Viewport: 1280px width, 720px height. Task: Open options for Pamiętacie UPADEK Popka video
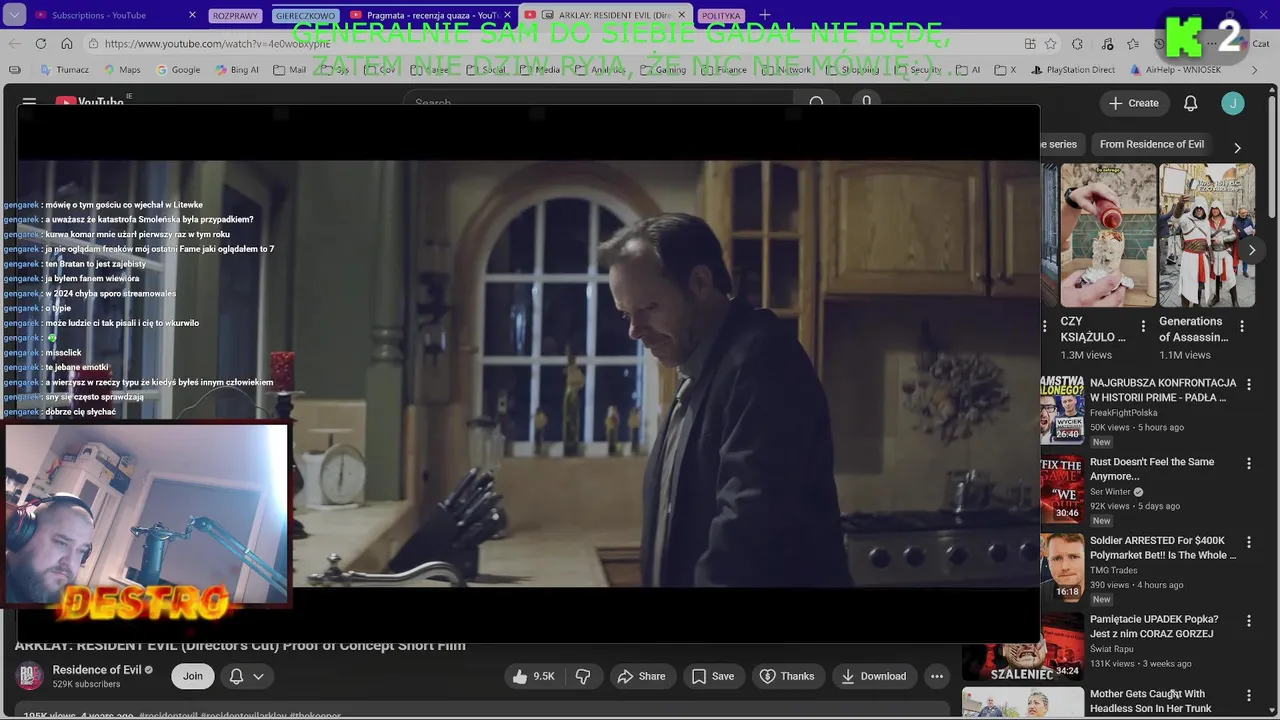1248,620
